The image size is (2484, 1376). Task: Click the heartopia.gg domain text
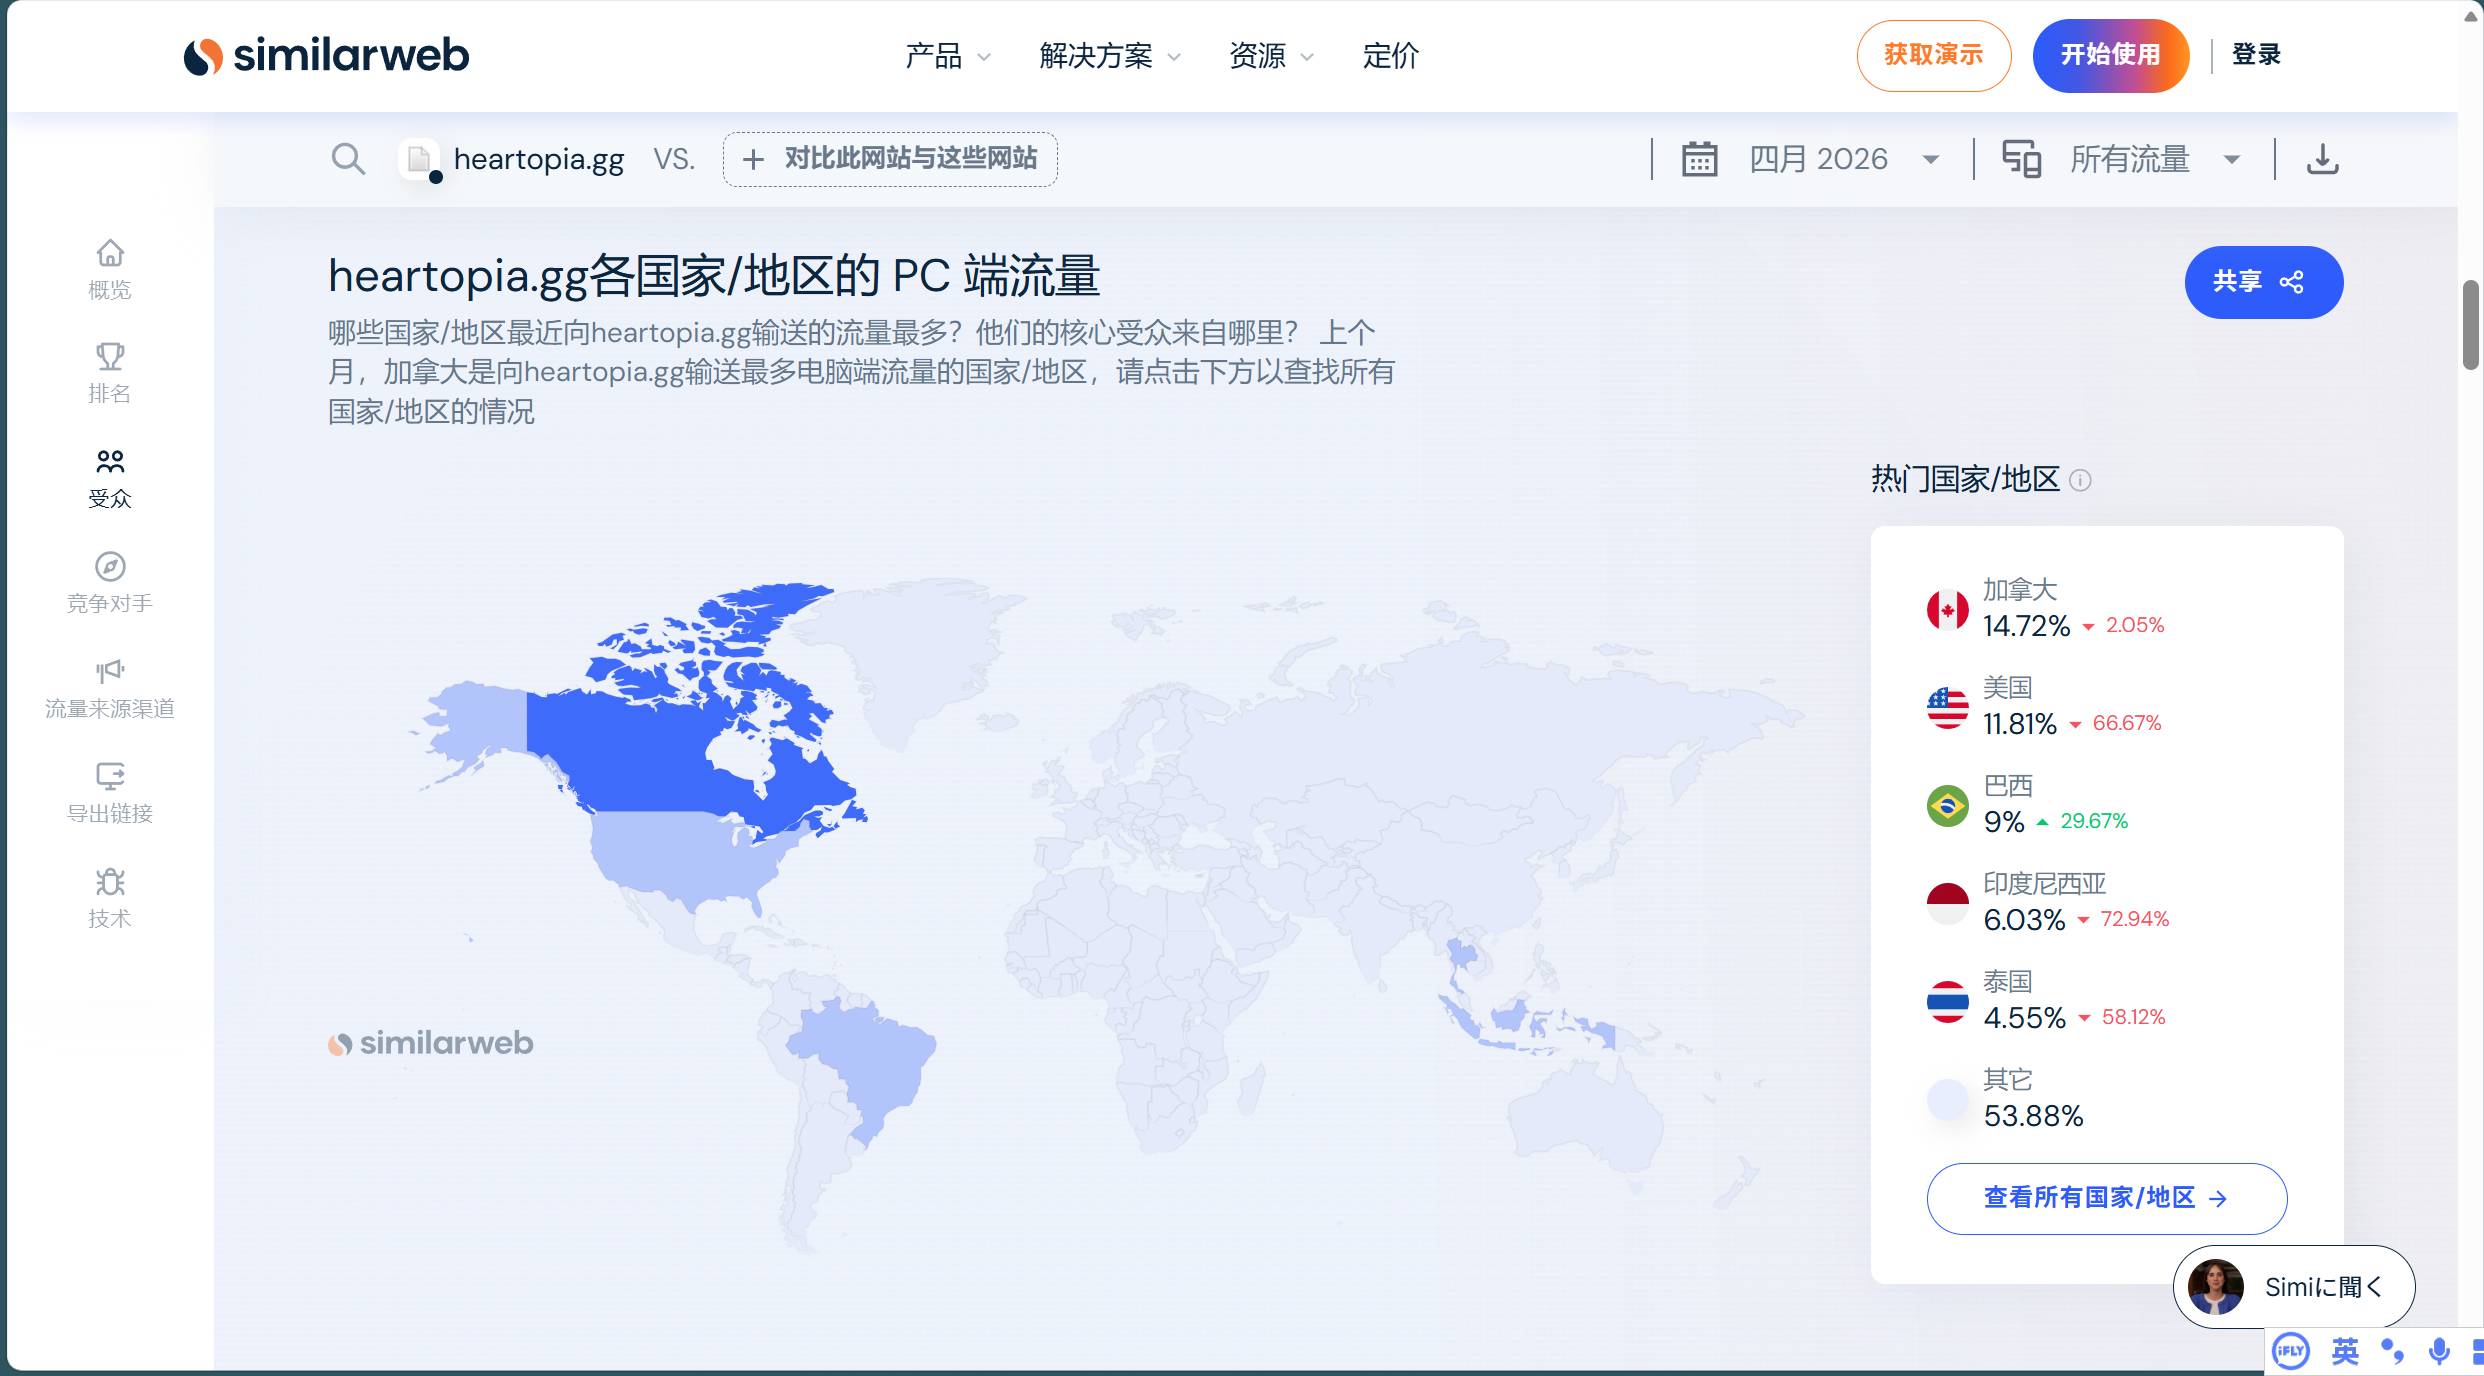coord(538,159)
